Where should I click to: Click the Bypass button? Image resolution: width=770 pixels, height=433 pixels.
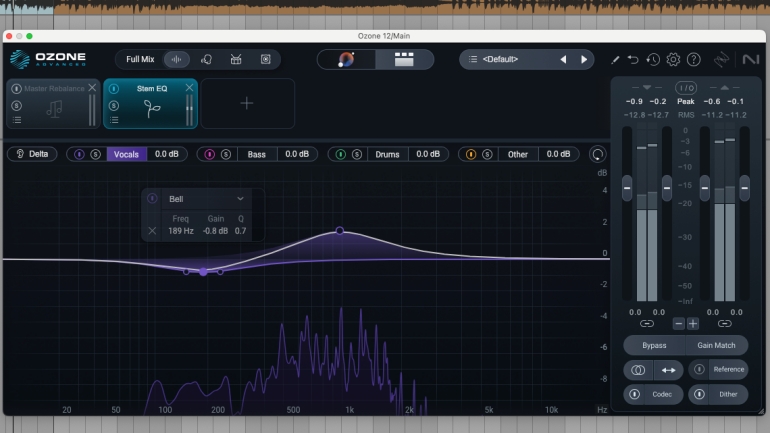(x=654, y=345)
